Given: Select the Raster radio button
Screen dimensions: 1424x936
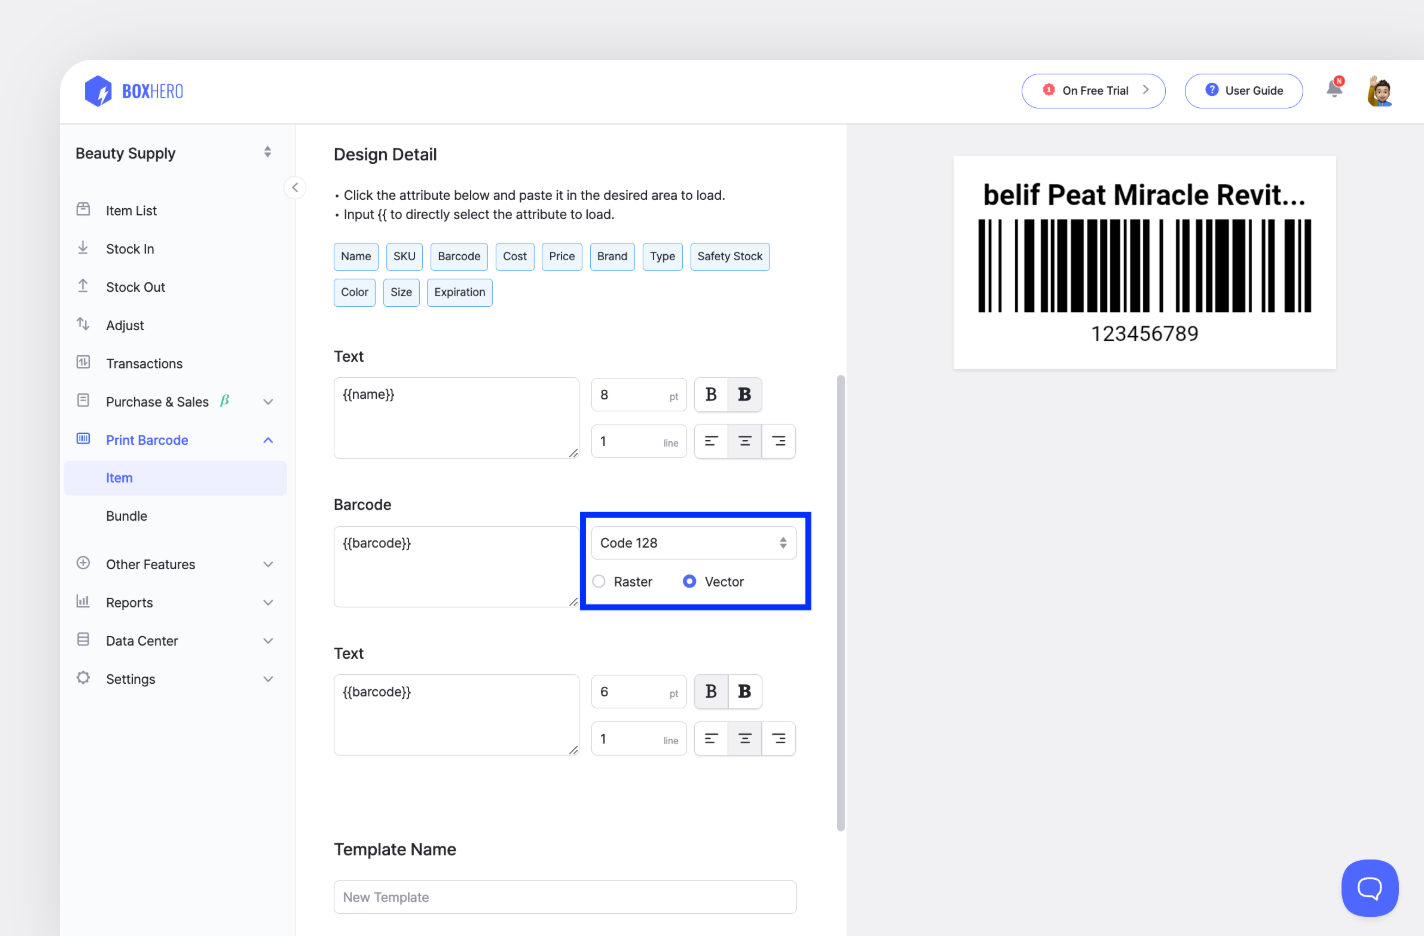Looking at the screenshot, I should pos(598,581).
